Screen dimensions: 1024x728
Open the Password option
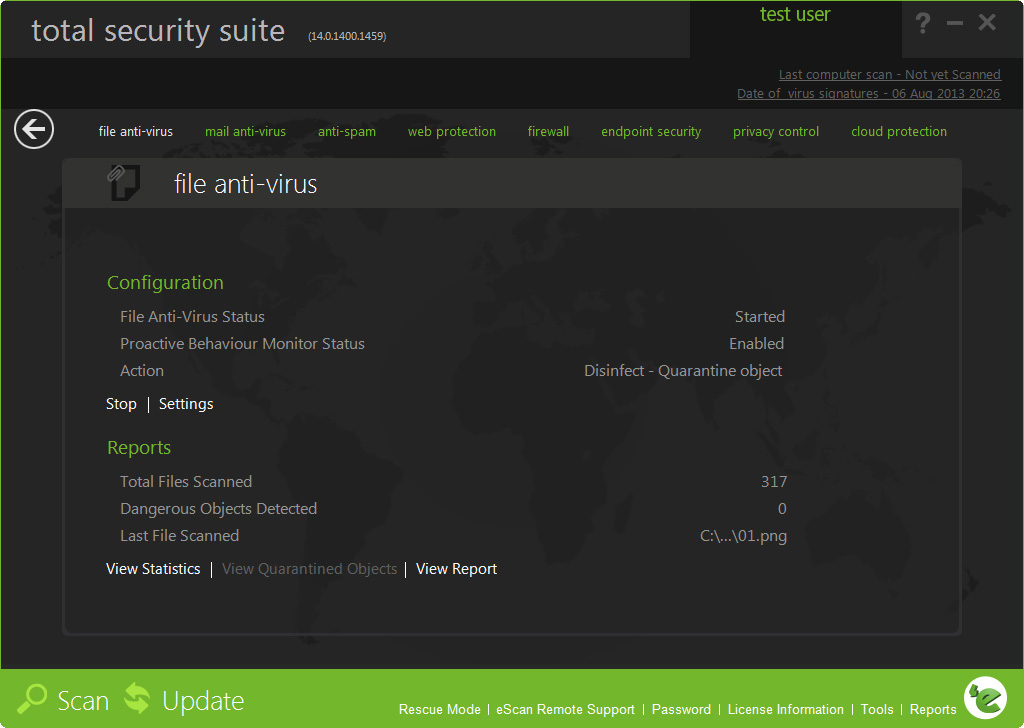[681, 710]
